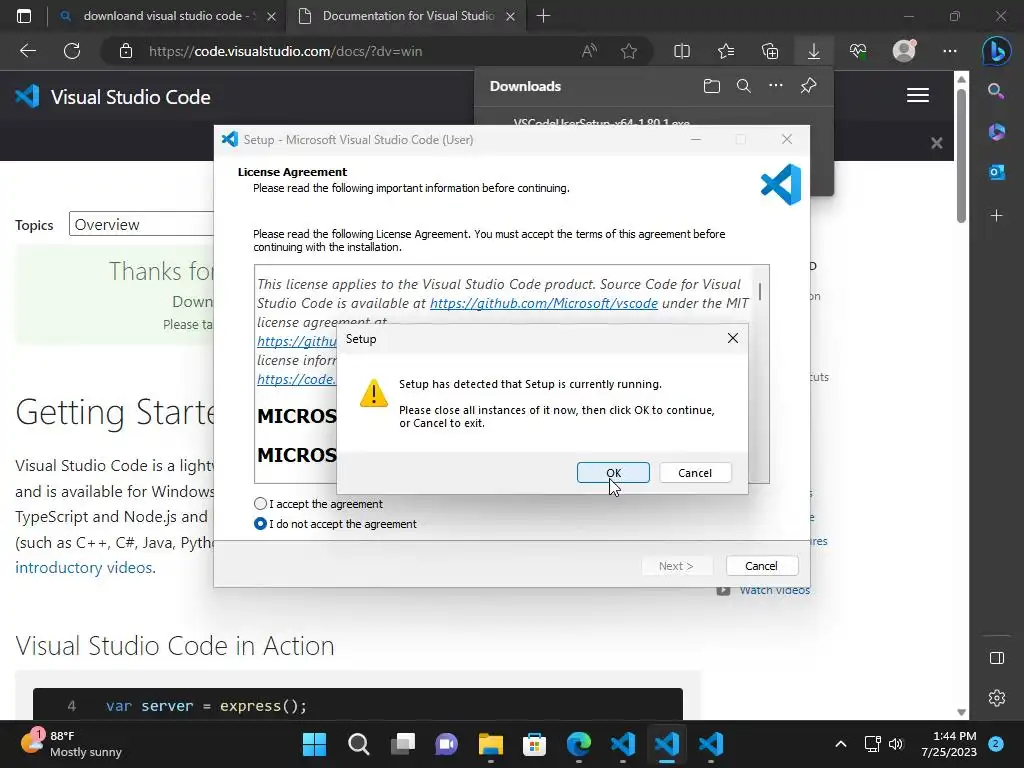Open Windows taskbar search
Viewport: 1024px width, 768px height.
[359, 744]
